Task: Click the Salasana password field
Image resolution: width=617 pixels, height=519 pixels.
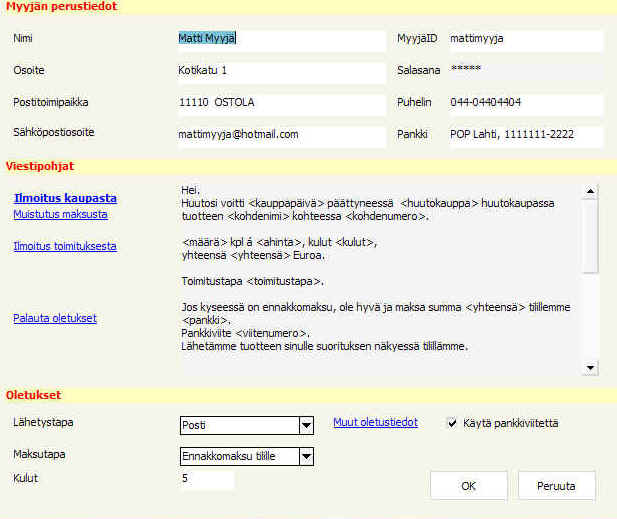Action: [523, 70]
